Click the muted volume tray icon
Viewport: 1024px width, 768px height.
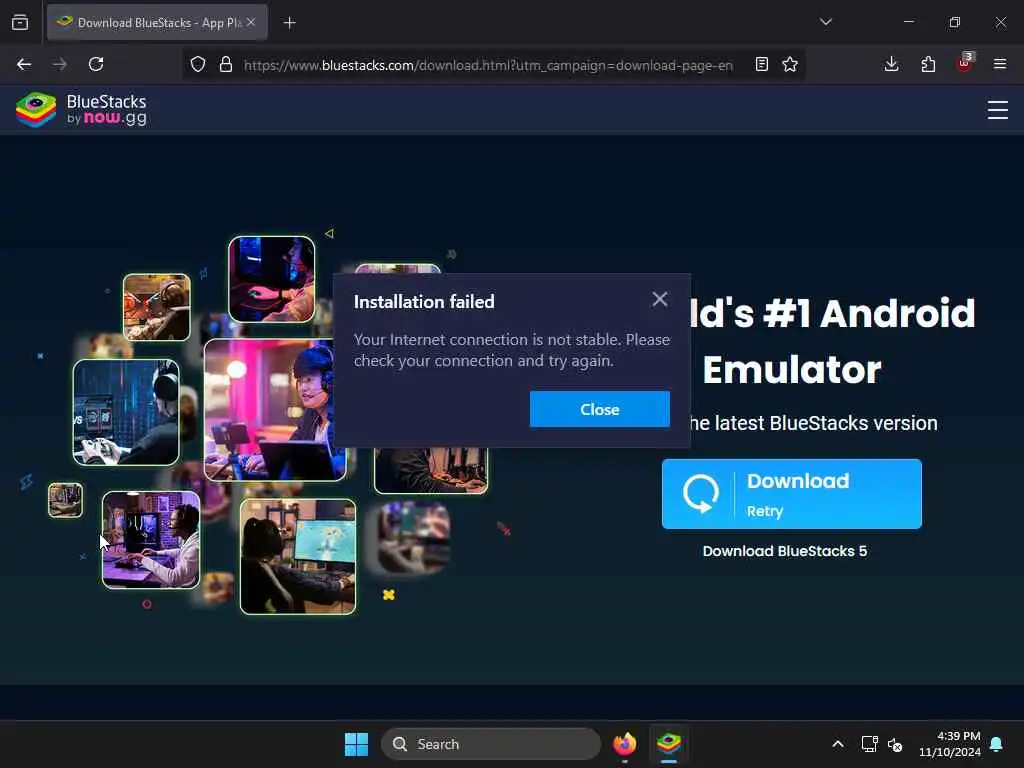pos(895,744)
